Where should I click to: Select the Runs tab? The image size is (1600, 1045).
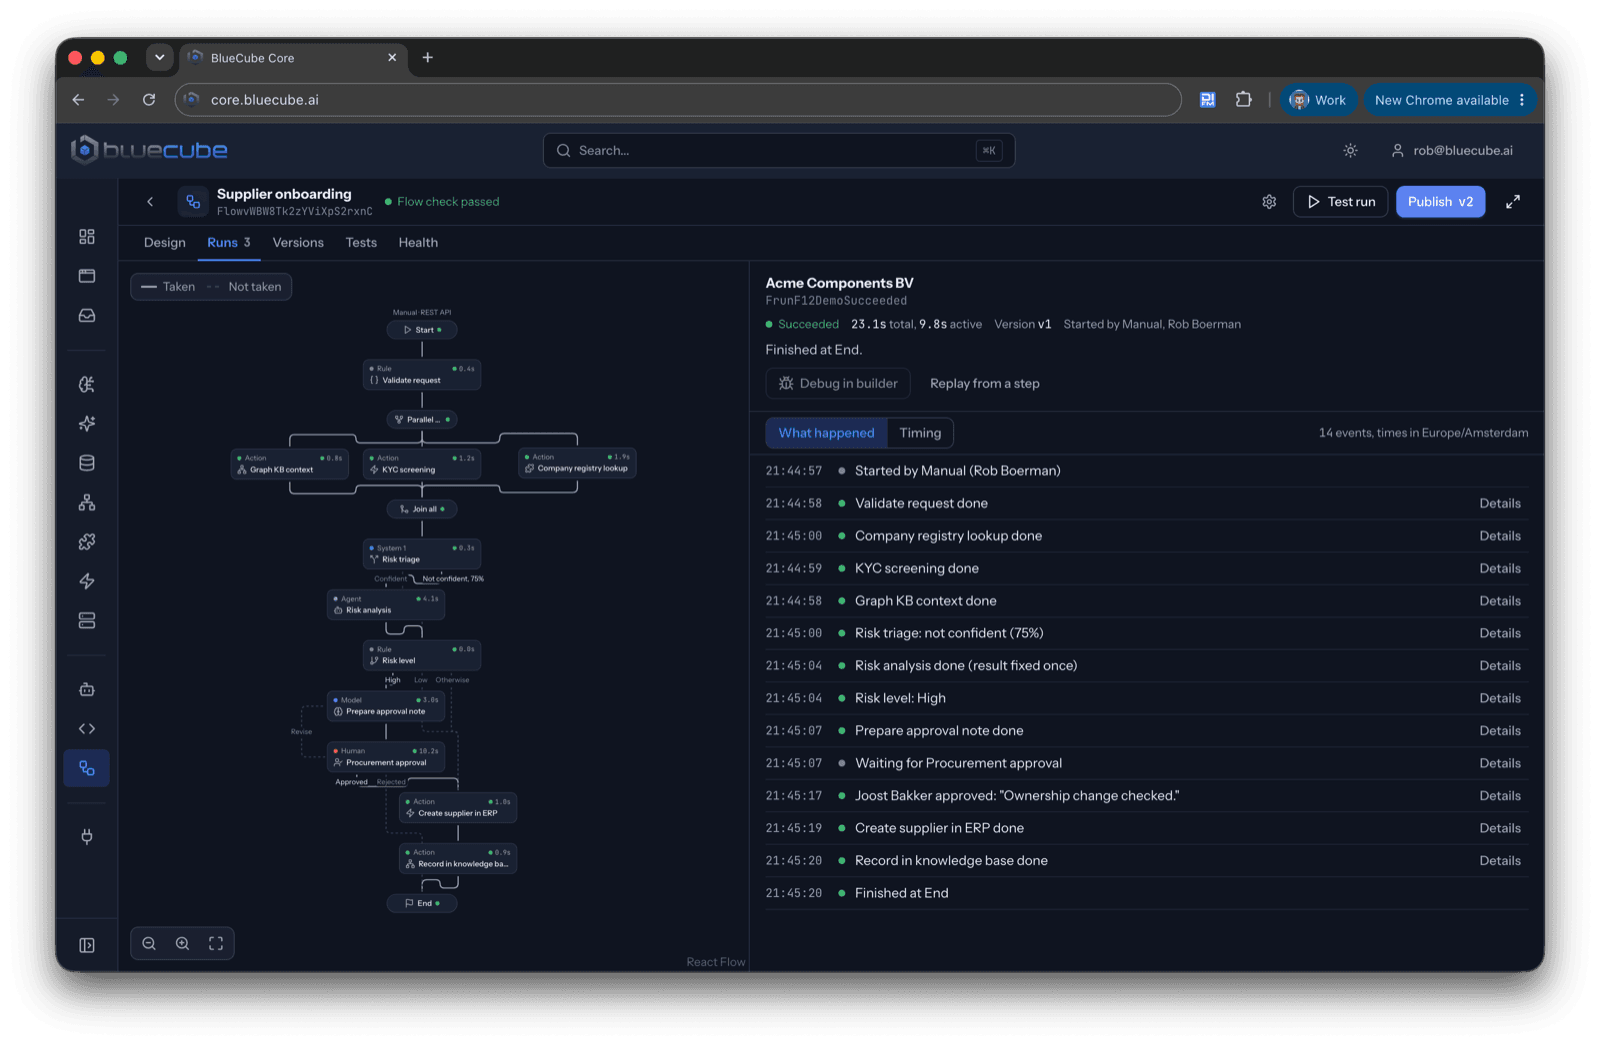[x=229, y=243]
